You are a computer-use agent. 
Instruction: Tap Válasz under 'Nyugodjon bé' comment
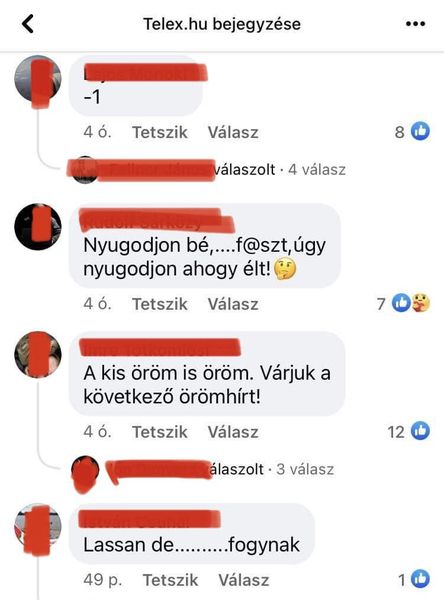click(x=233, y=304)
